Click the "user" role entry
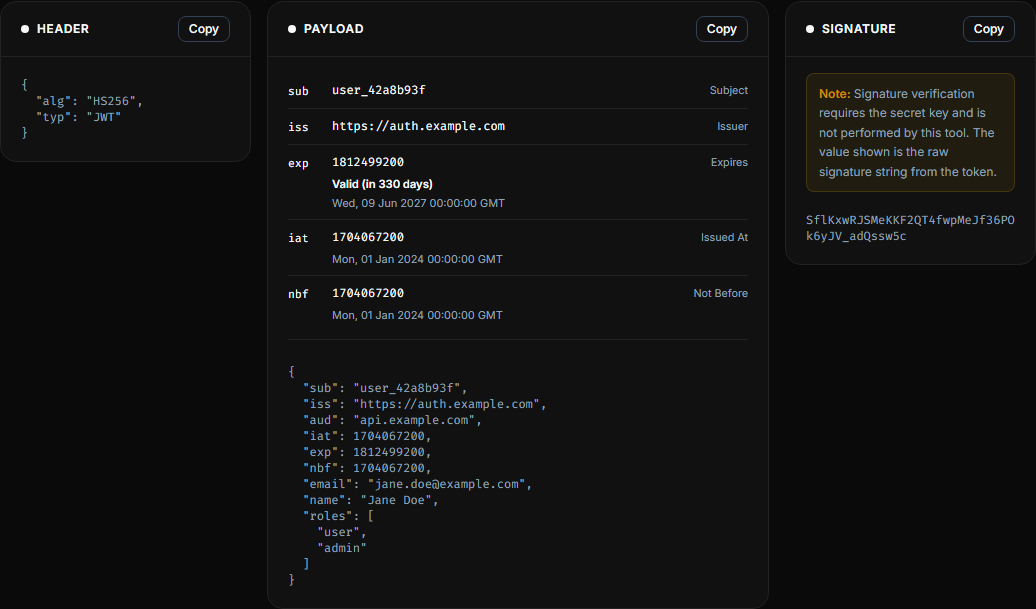1036x609 pixels. 342,532
